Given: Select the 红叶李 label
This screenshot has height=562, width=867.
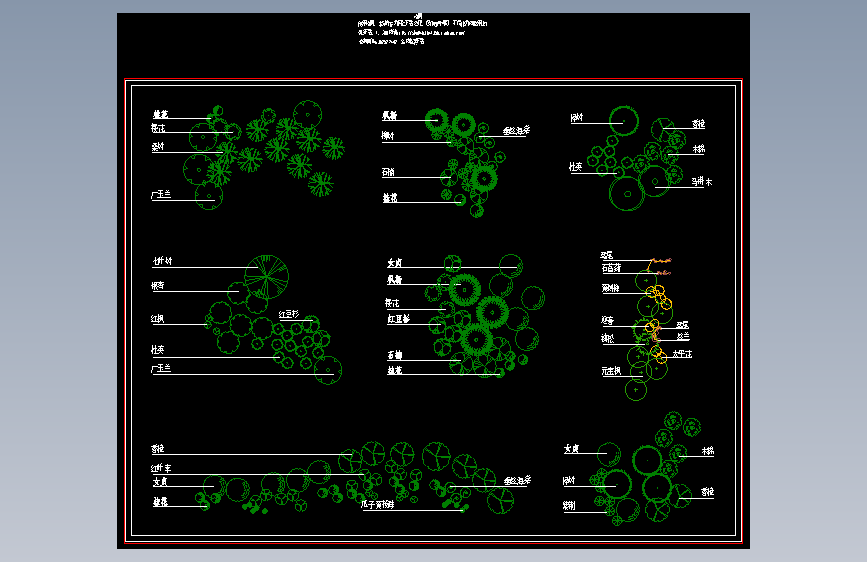Looking at the screenshot, I should tap(161, 468).
